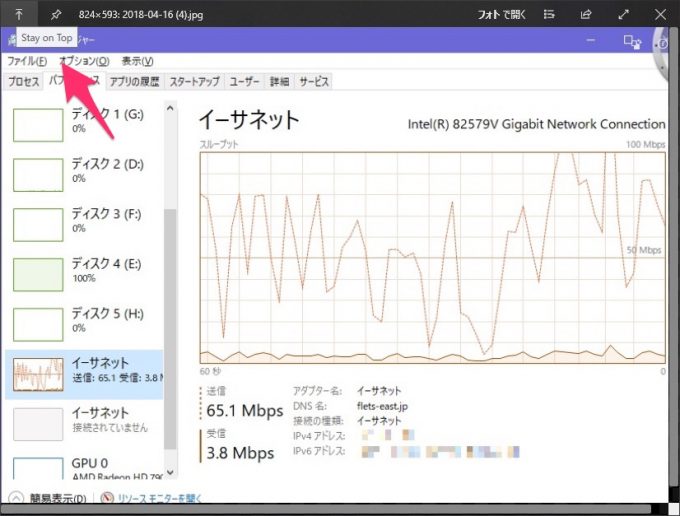Click the Stay on Top arrow icon
The width and height of the screenshot is (680, 516).
pyautogui.click(x=19, y=14)
